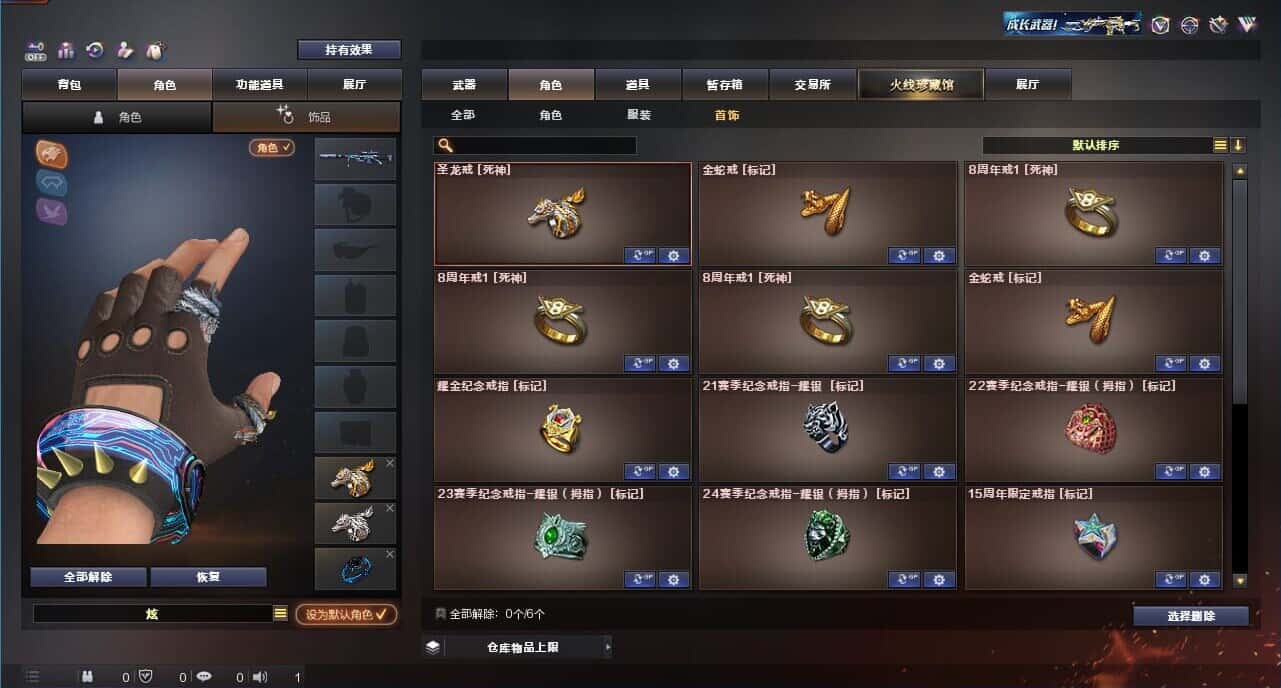Click the mouse icon in top-left toolbar
This screenshot has height=688, width=1281.
point(155,50)
